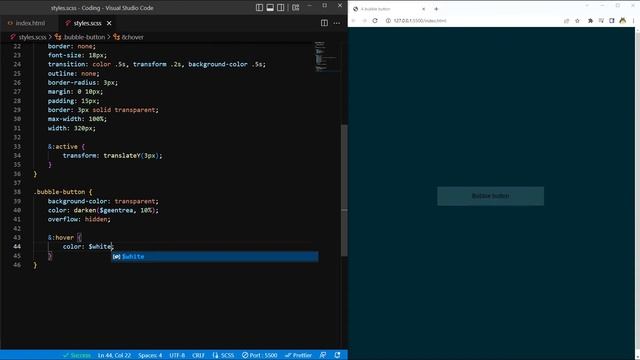Open the browser three-dot menu
The height and width of the screenshot is (360, 640).
pyautogui.click(x=633, y=20)
